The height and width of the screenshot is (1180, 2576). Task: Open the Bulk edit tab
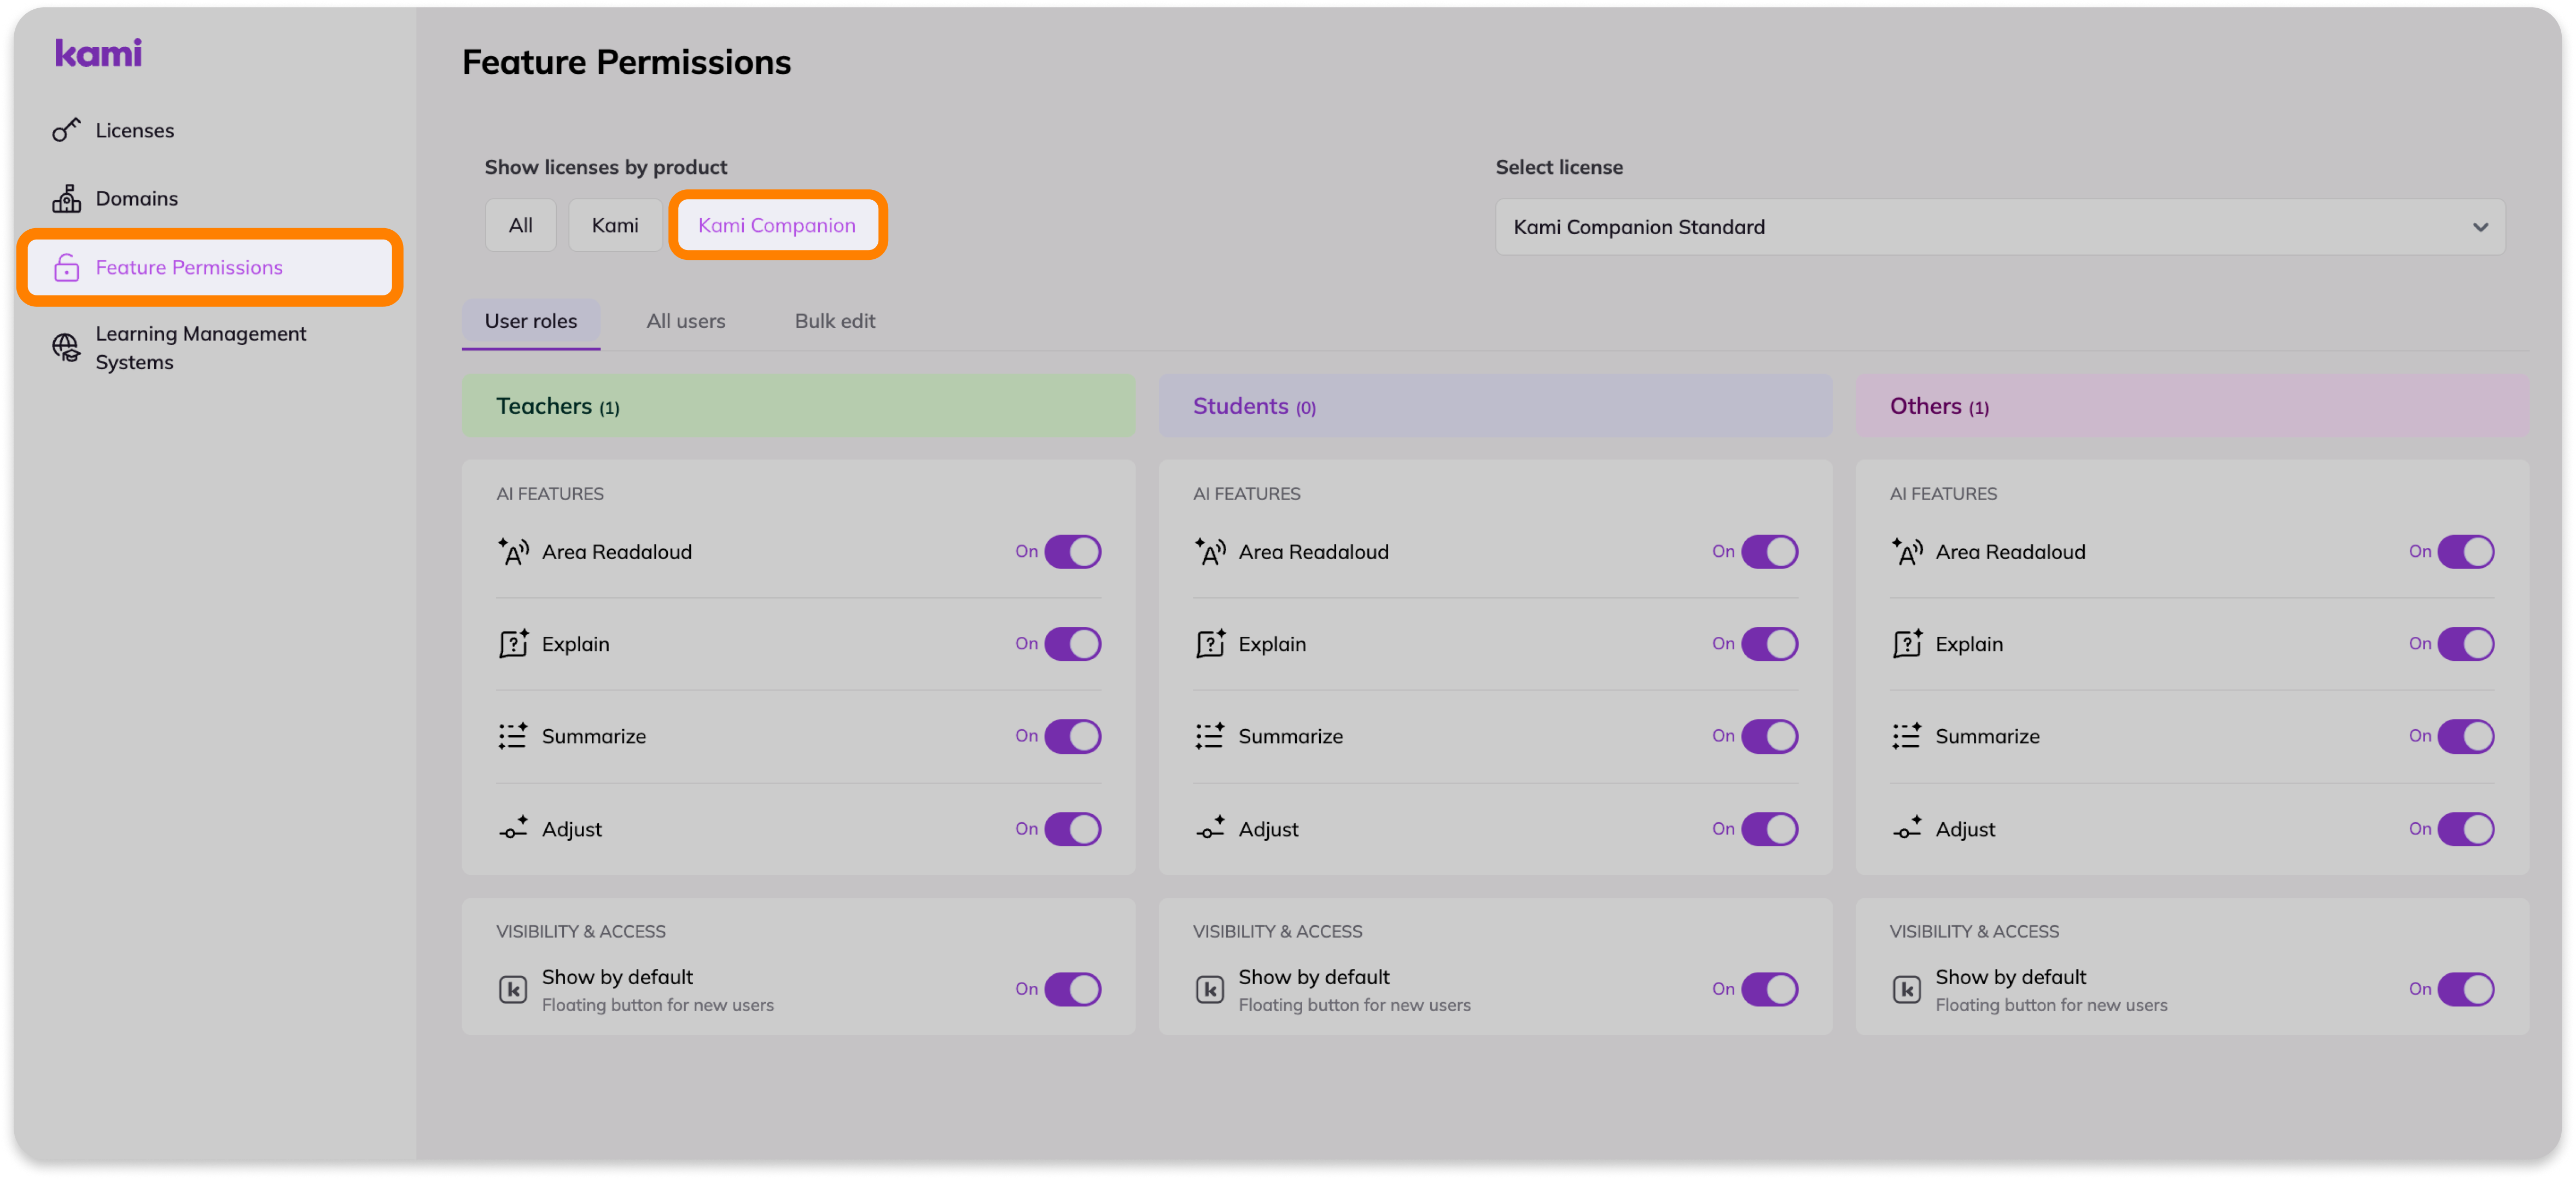point(835,321)
